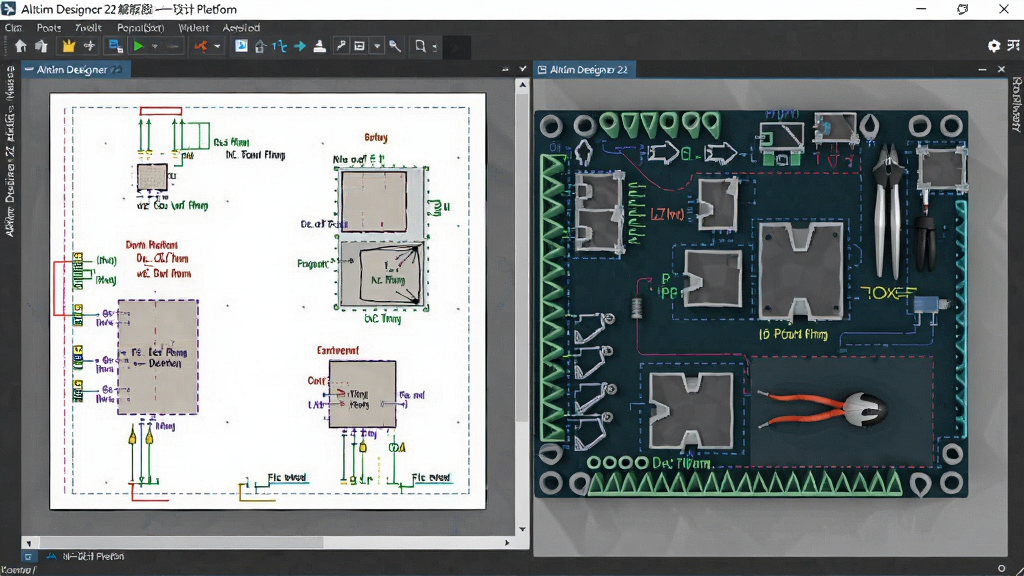The width and height of the screenshot is (1024, 576).
Task: Select the 'Earlvernd' label in the schematic
Action: (x=338, y=351)
